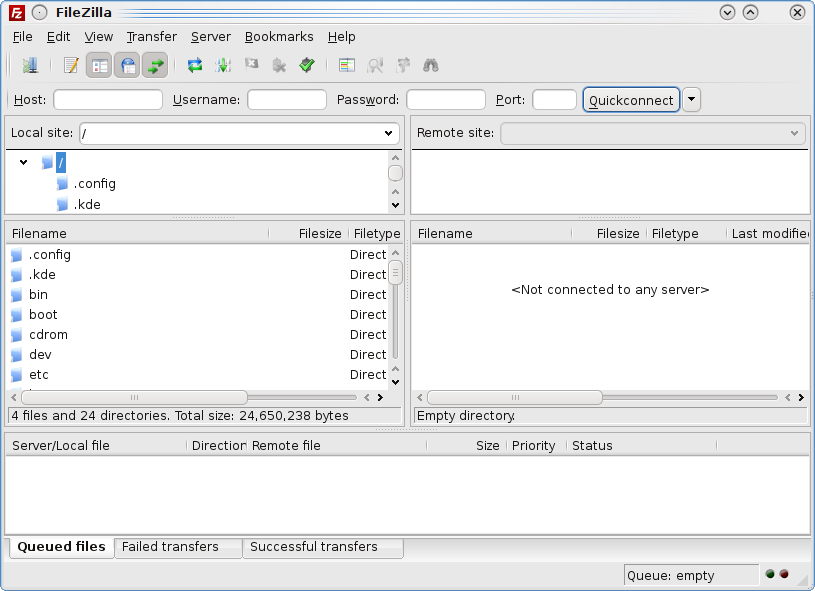Toggle processing of the transfer queue
The height and width of the screenshot is (591, 815).
point(223,66)
